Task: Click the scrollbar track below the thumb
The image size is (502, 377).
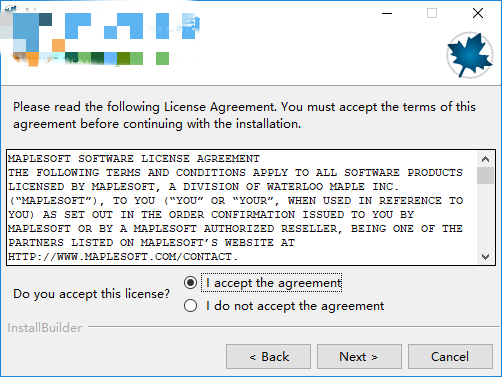Action: coord(485,216)
